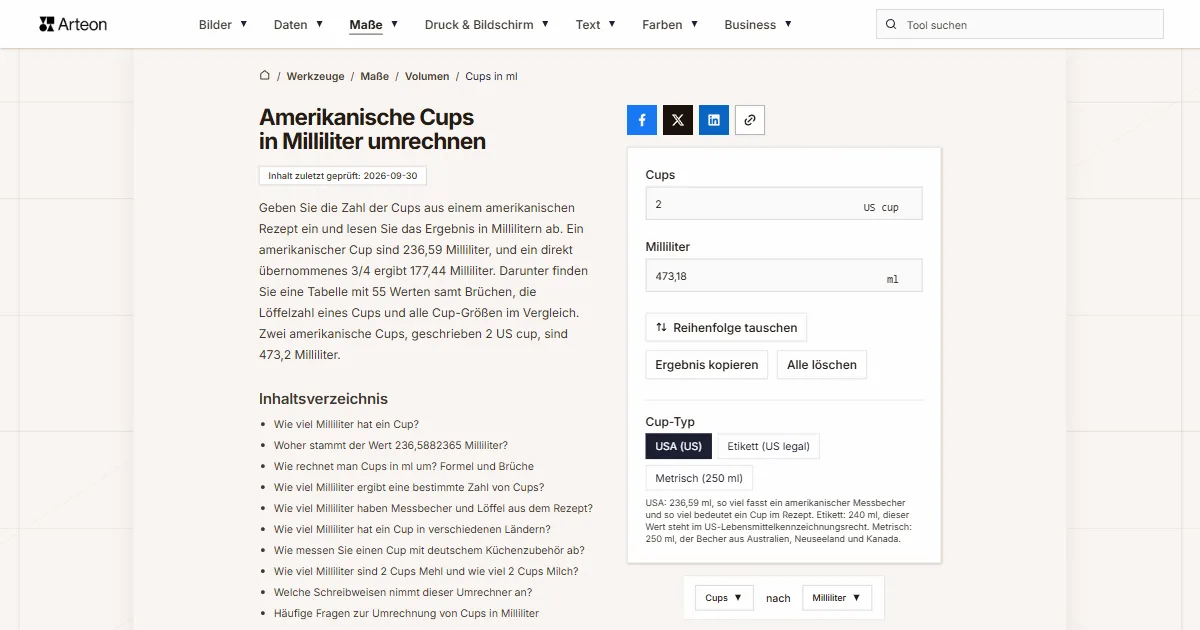Focus the Tool suchen search field
Image resolution: width=1200 pixels, height=630 pixels.
pos(1020,25)
